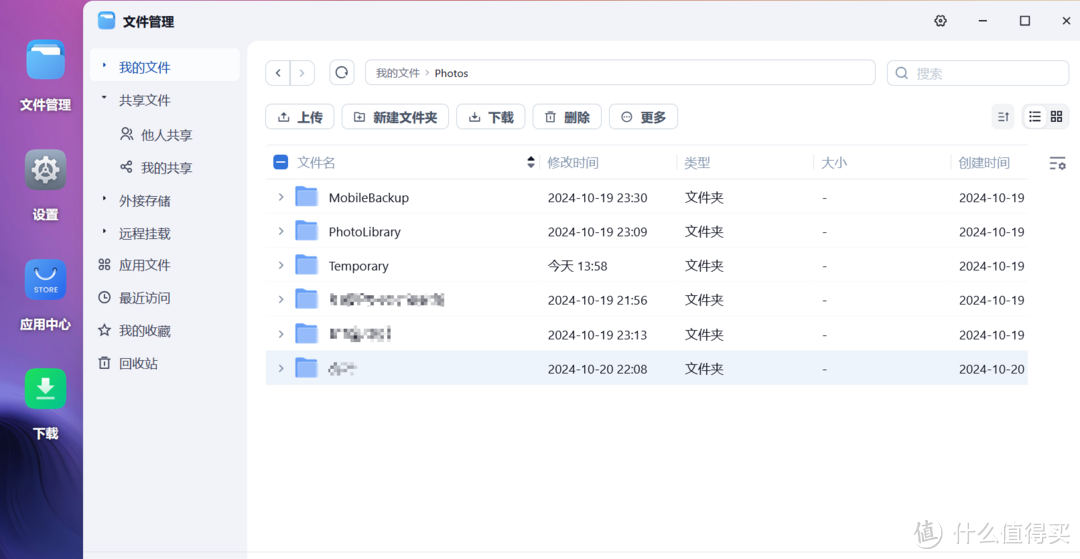Click the search magnifier icon
This screenshot has width=1080, height=559.
coord(901,73)
